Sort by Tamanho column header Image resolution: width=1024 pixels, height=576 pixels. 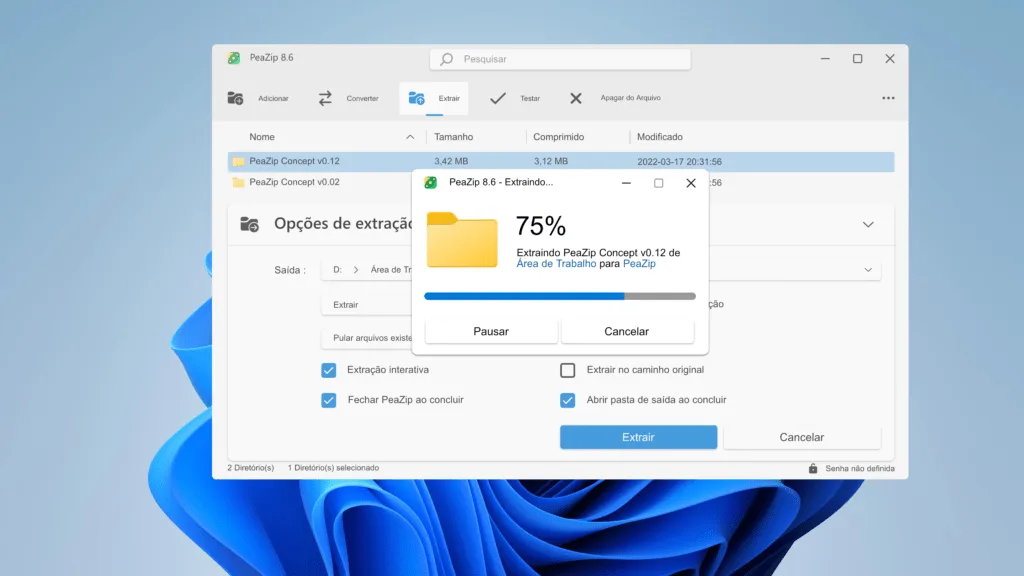click(x=454, y=136)
